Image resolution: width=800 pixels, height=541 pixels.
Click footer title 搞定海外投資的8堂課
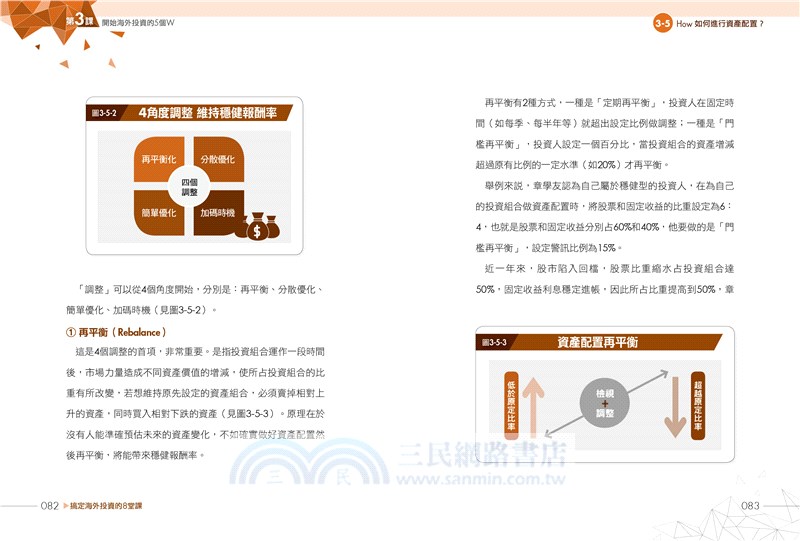[x=106, y=506]
